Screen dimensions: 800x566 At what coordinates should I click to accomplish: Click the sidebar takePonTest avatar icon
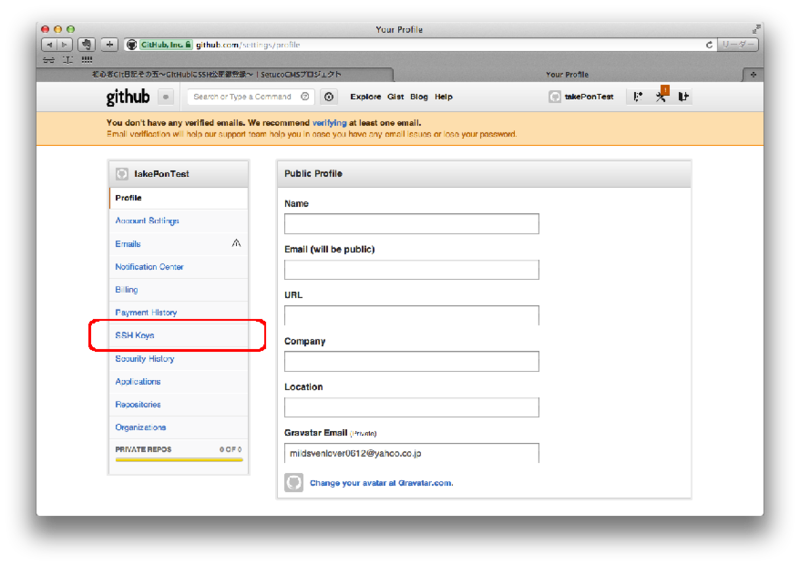click(121, 174)
